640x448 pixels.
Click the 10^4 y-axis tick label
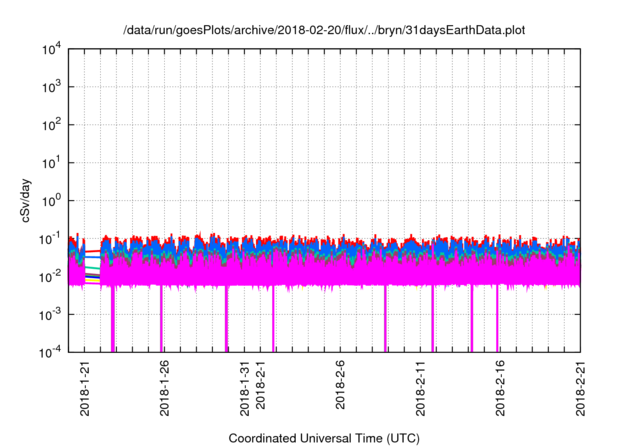coord(51,50)
